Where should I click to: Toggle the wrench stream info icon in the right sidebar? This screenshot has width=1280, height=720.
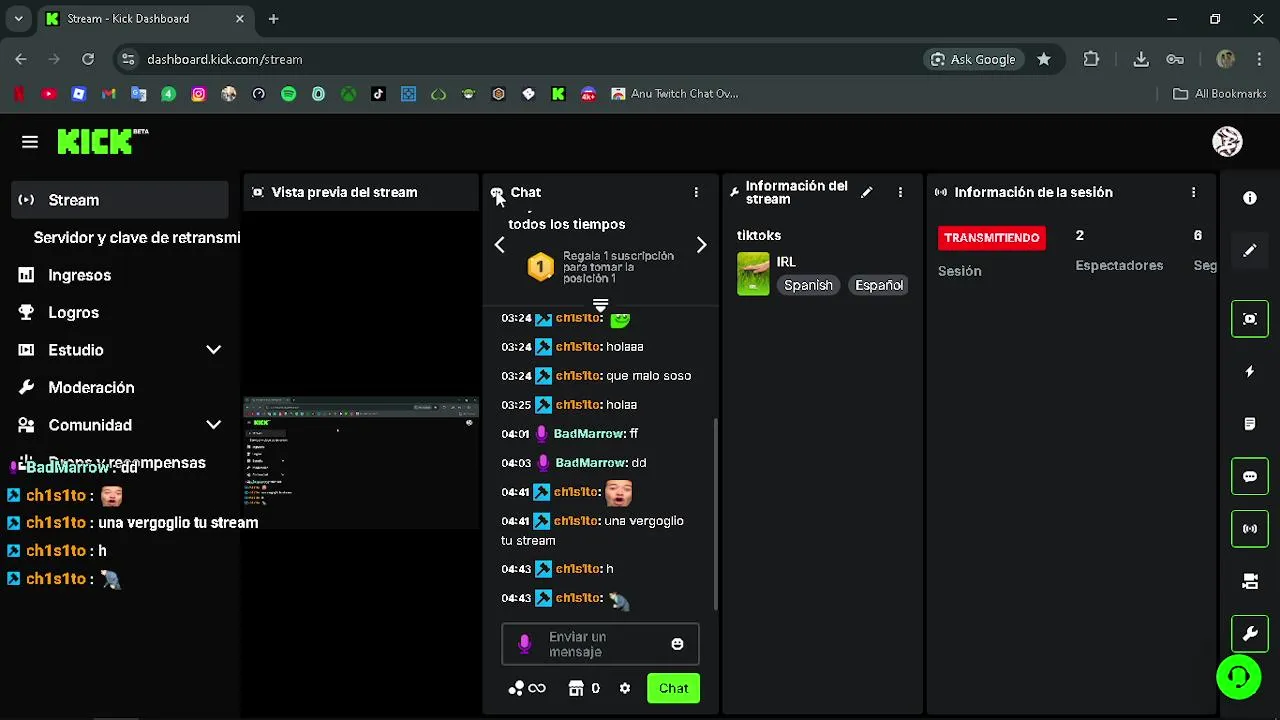pos(1250,634)
